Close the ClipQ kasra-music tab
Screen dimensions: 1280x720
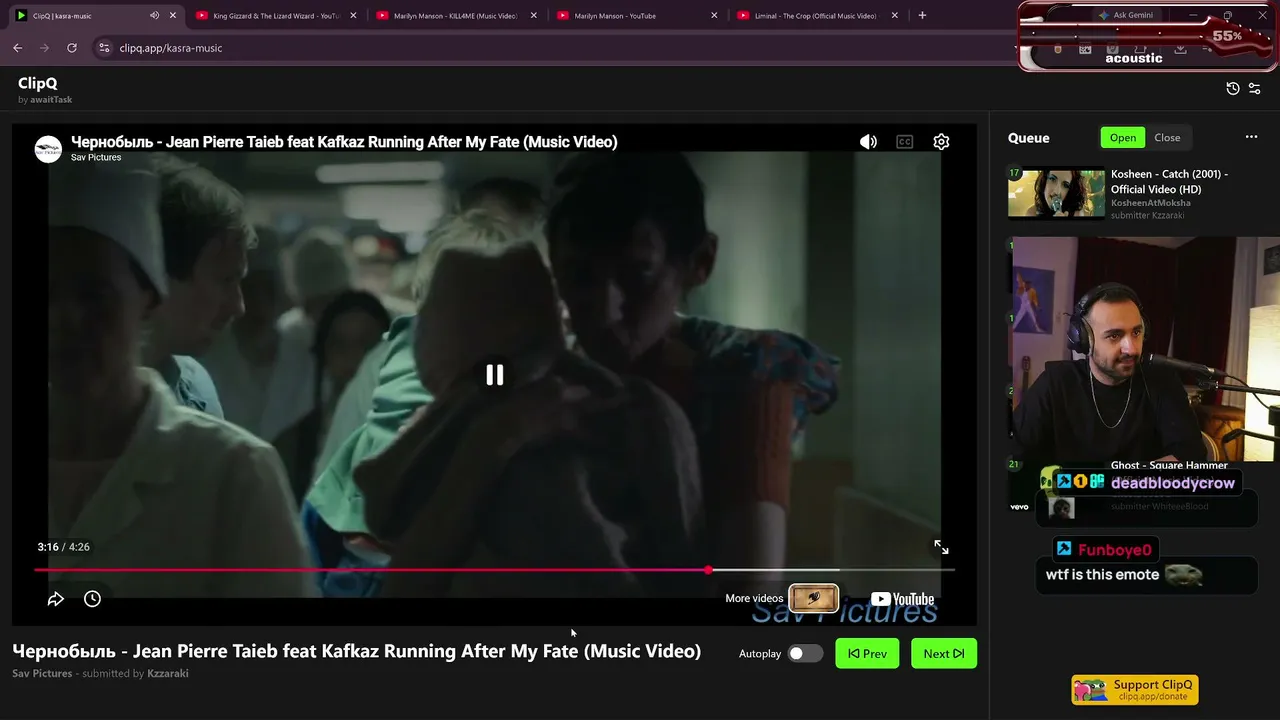point(173,15)
